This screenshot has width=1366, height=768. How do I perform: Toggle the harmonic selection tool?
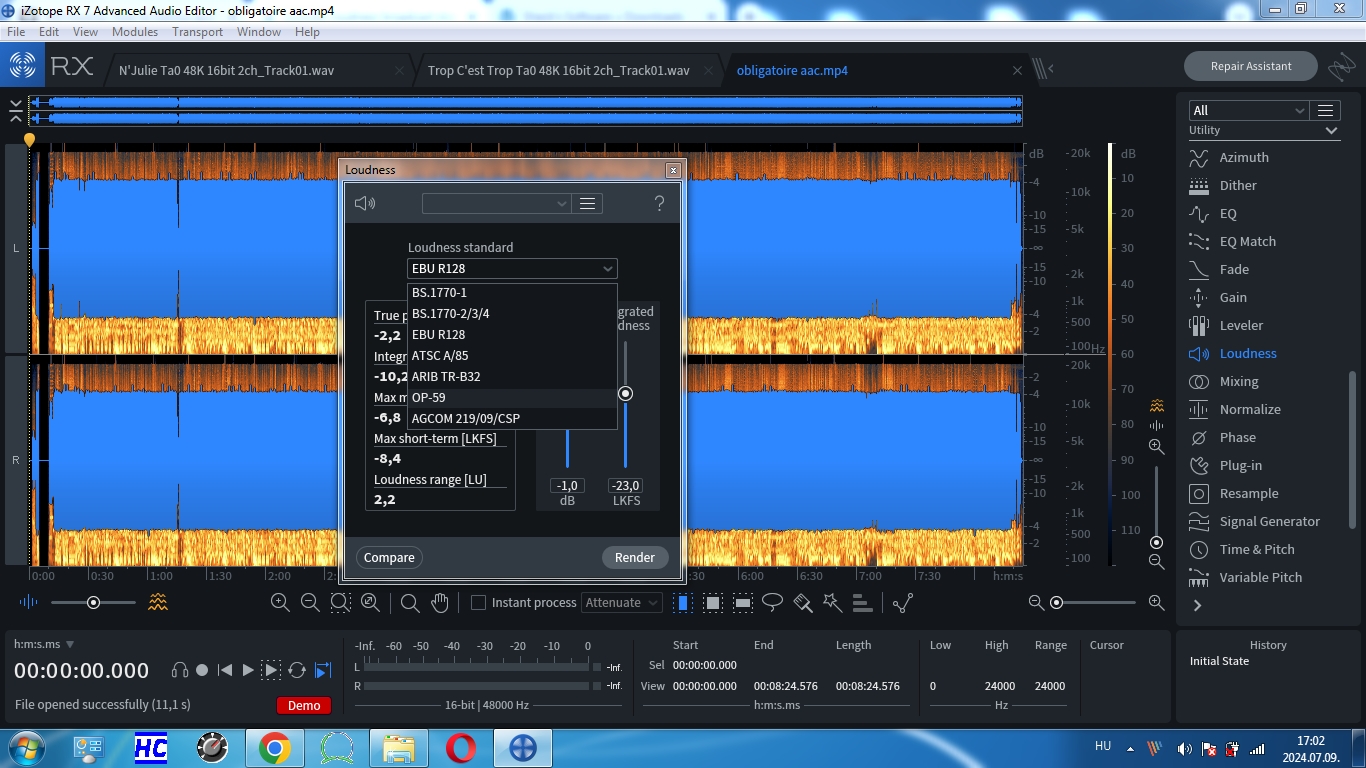click(x=862, y=603)
